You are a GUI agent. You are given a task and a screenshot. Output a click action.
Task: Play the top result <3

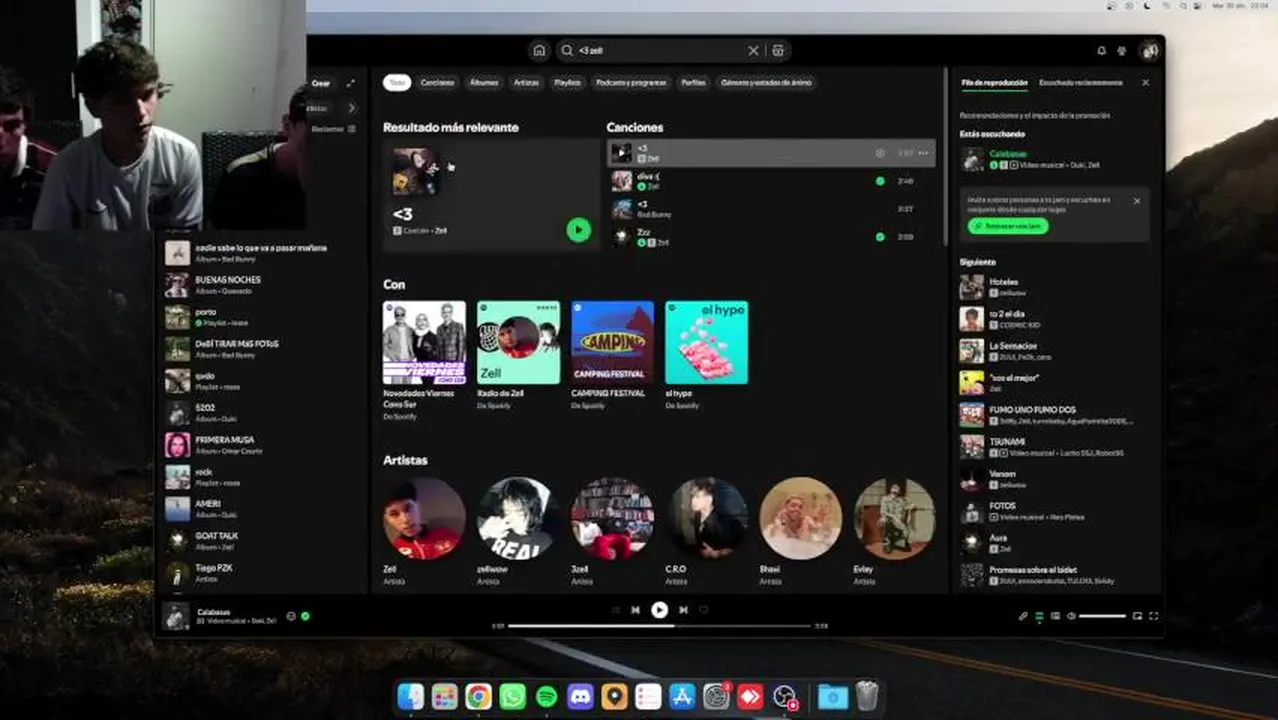pyautogui.click(x=578, y=230)
